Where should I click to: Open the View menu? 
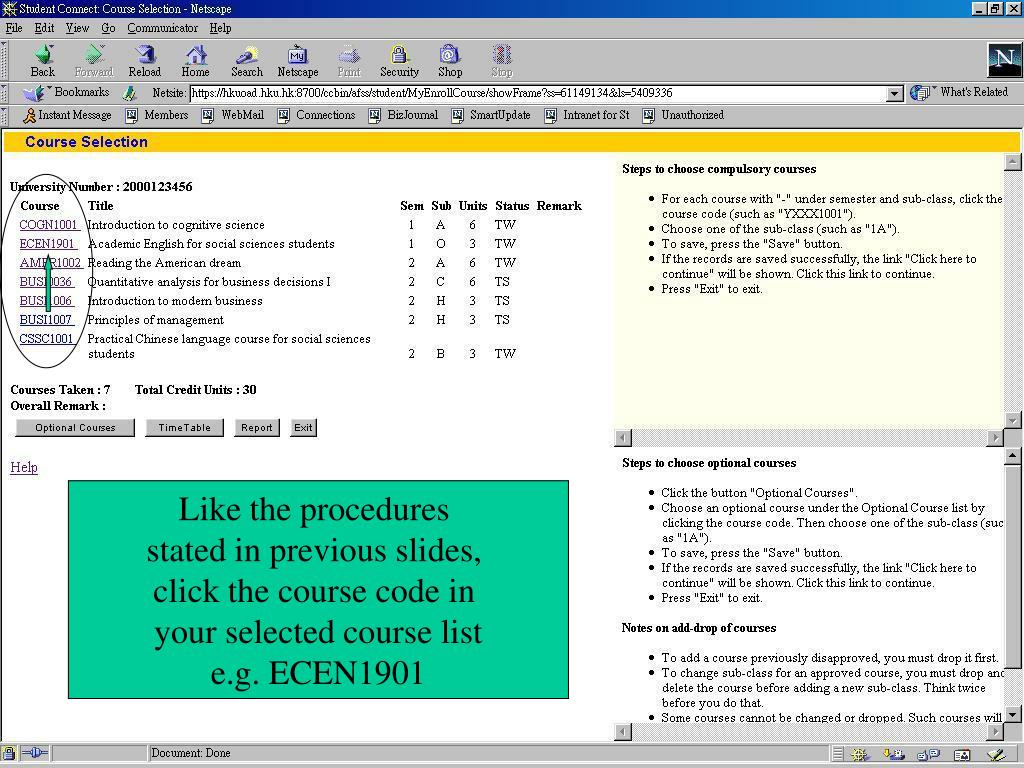[77, 28]
